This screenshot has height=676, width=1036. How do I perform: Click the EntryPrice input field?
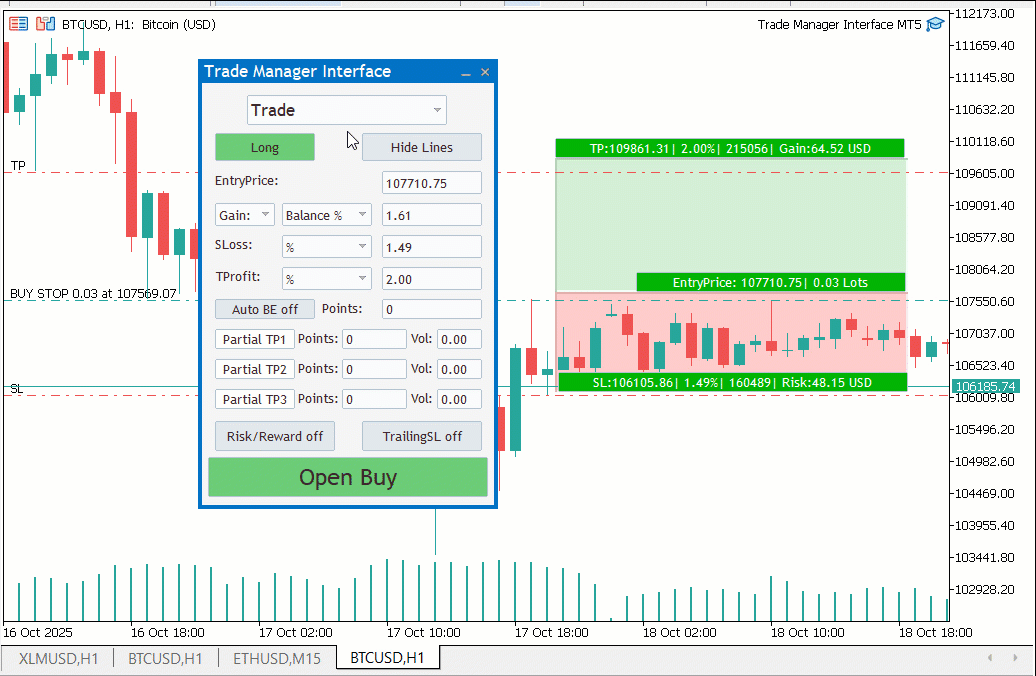click(x=431, y=182)
